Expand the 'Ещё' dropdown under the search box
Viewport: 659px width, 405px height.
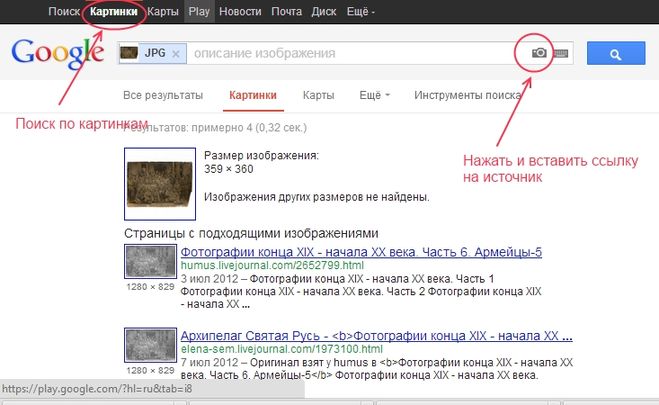pyautogui.click(x=374, y=95)
